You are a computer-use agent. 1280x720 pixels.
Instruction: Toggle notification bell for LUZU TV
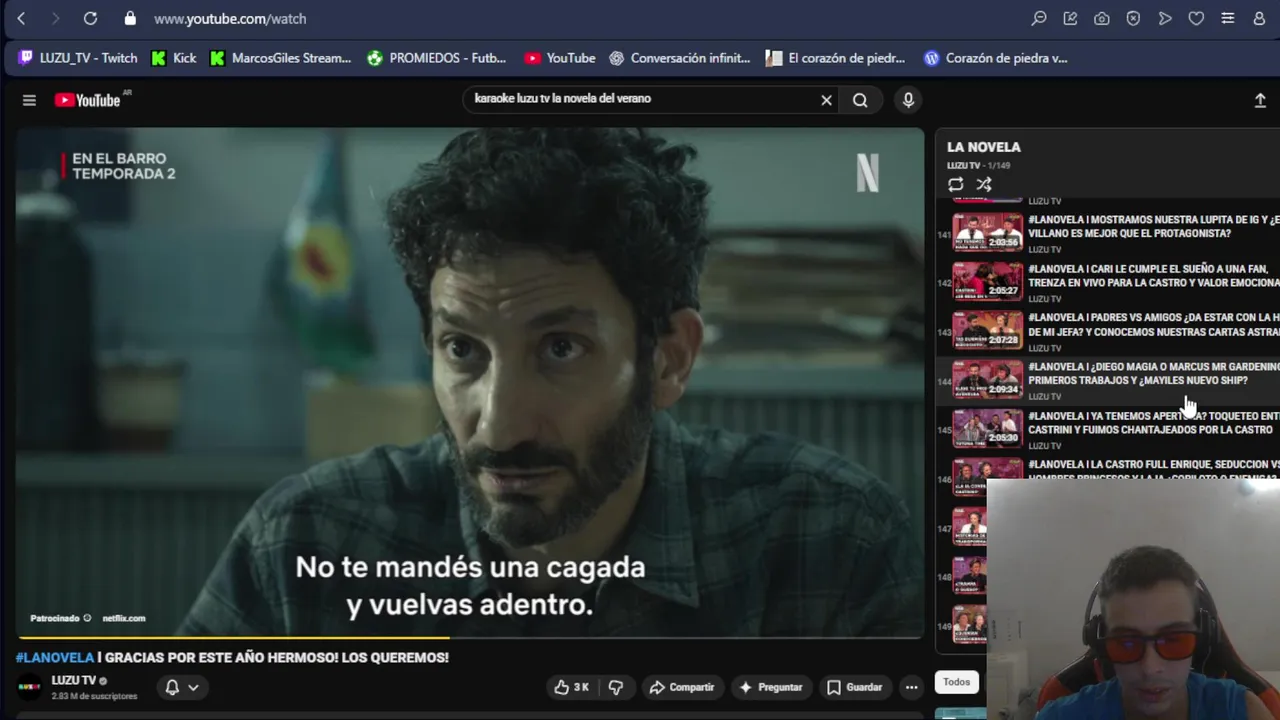pyautogui.click(x=172, y=687)
